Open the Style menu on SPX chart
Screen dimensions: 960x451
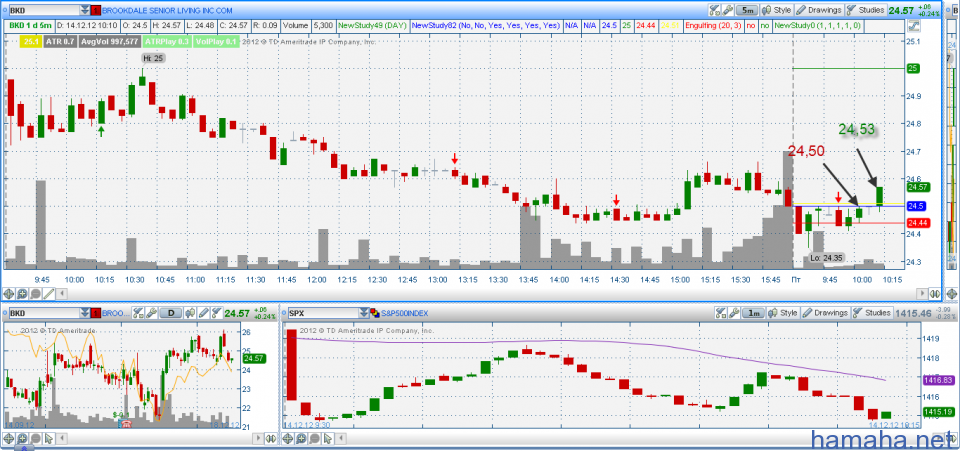pos(783,313)
